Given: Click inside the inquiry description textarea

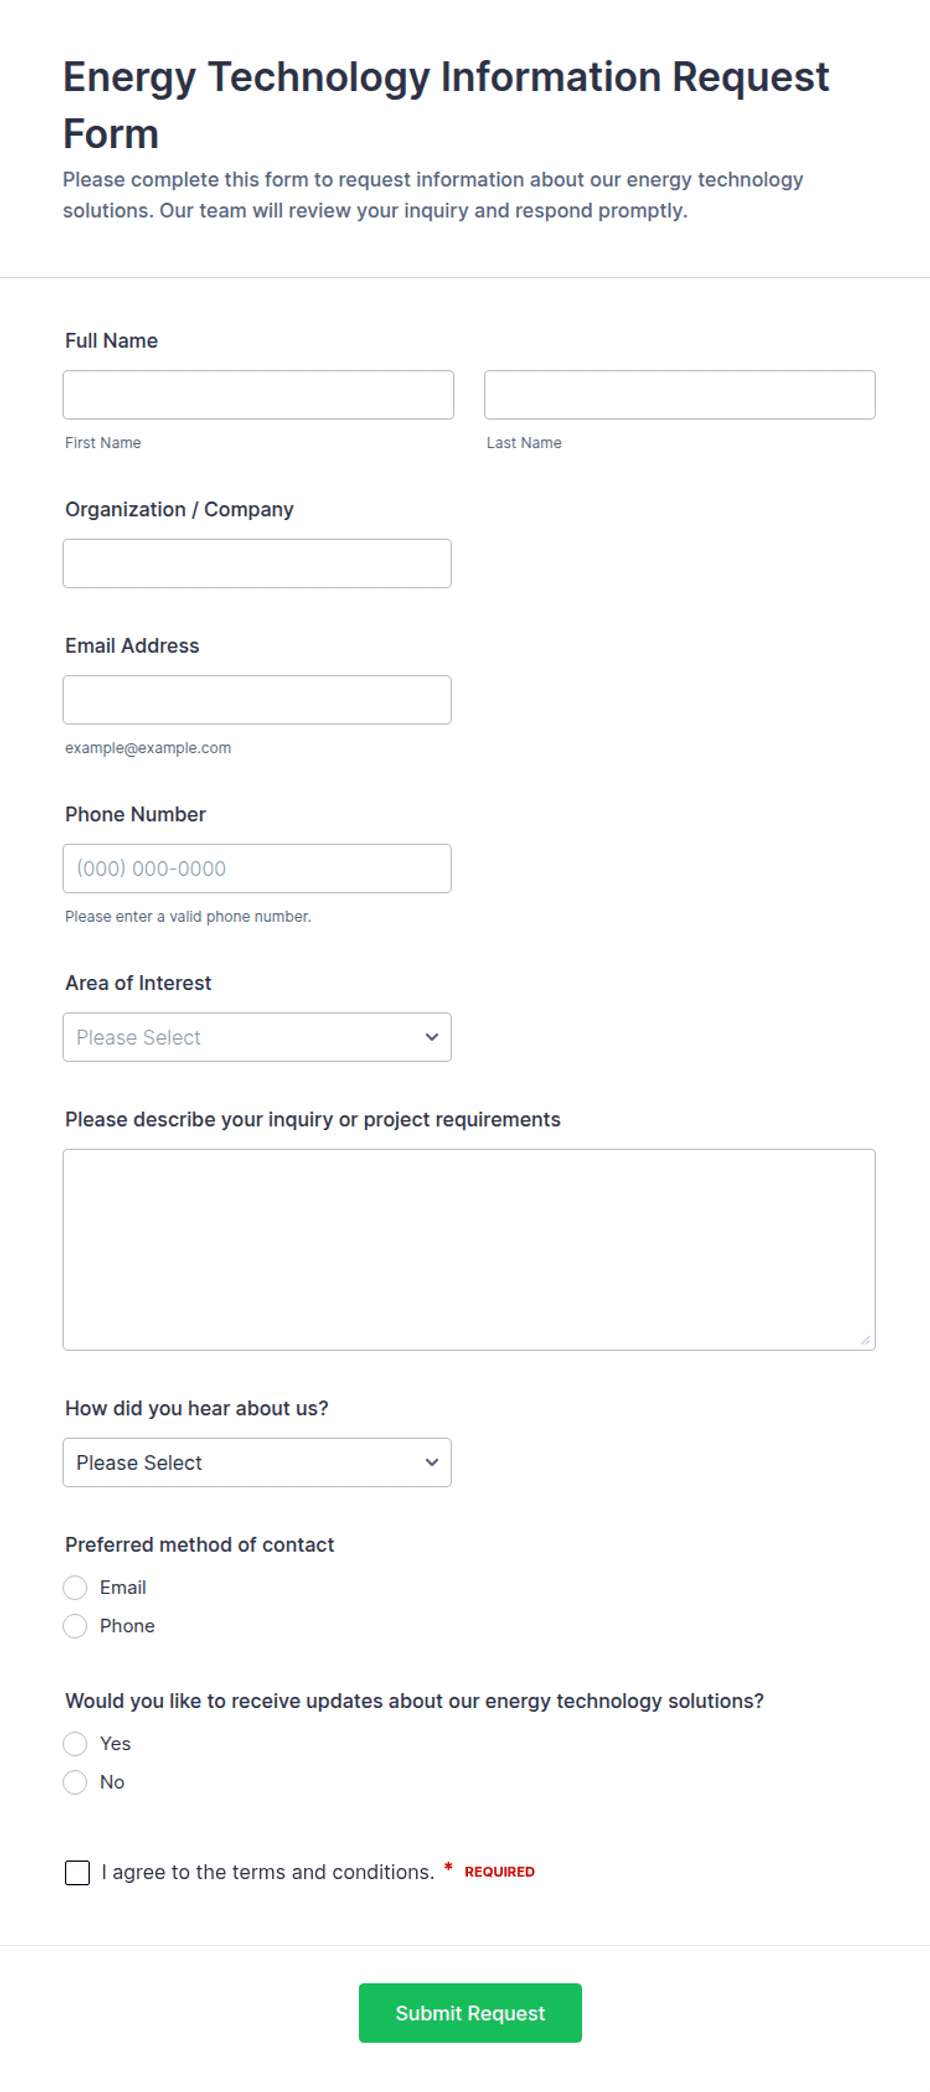Looking at the screenshot, I should coord(469,1250).
